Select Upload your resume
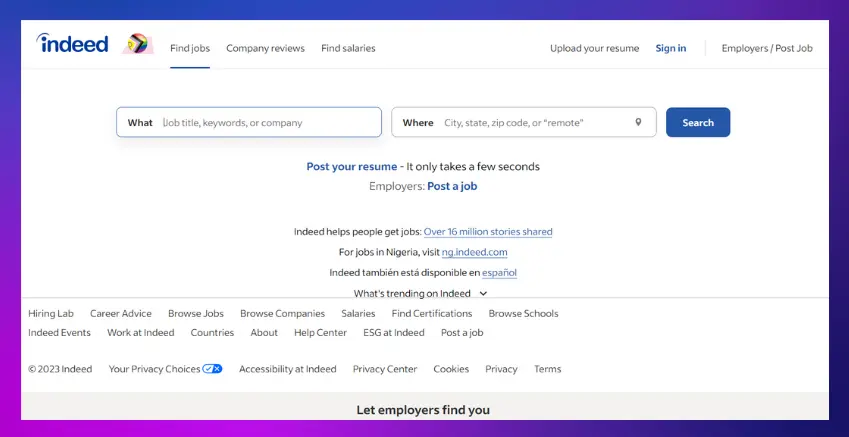This screenshot has height=437, width=849. pos(594,48)
